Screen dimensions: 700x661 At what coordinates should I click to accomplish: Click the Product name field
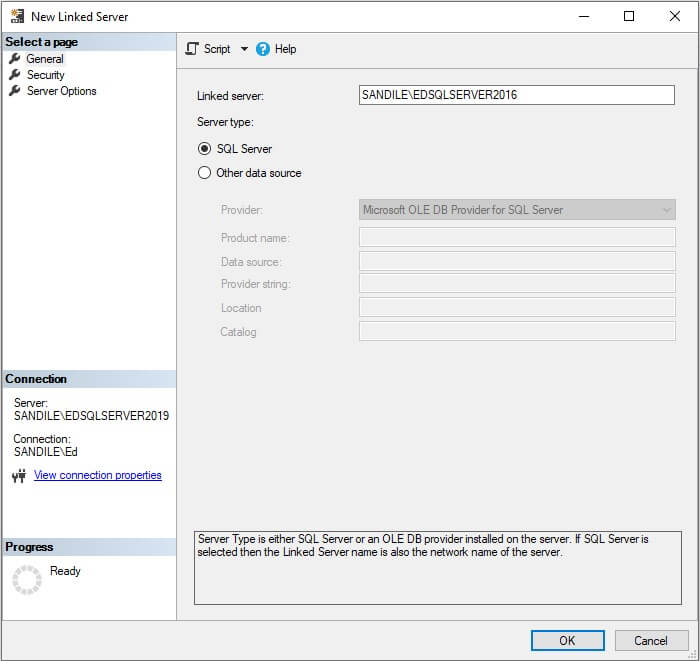(x=517, y=237)
